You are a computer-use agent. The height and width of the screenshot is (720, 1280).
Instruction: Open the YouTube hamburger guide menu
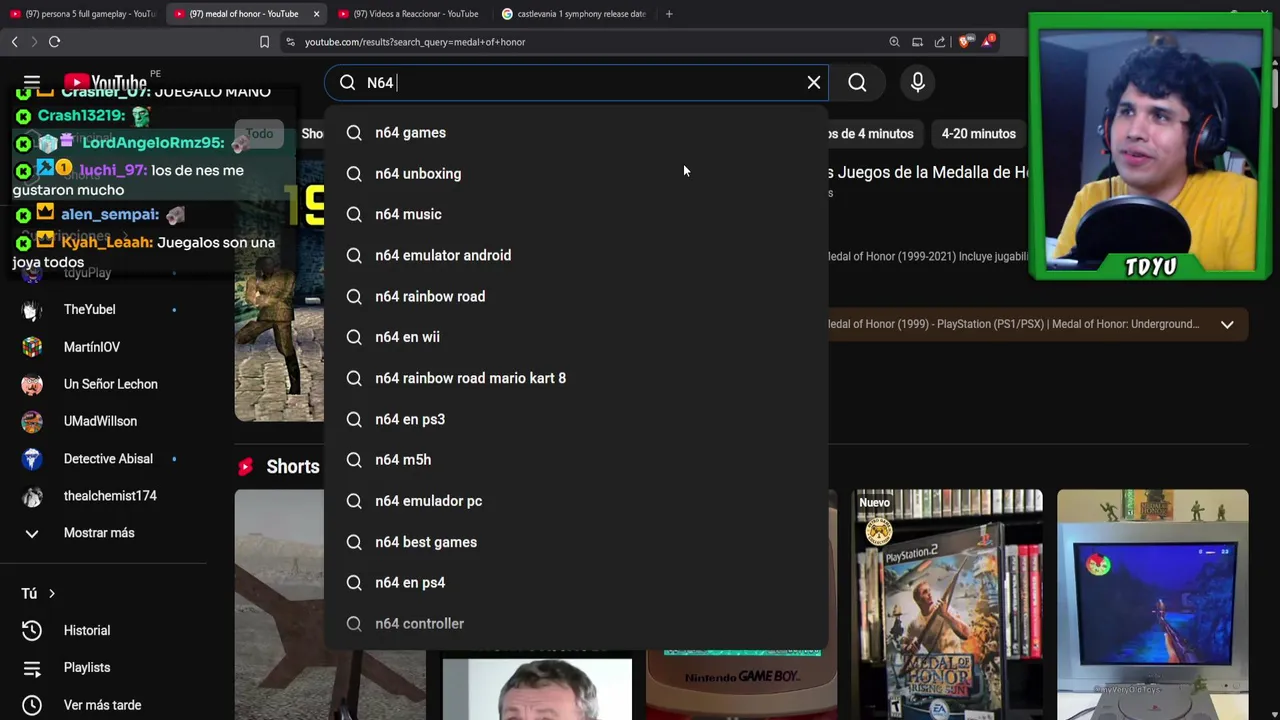click(32, 82)
